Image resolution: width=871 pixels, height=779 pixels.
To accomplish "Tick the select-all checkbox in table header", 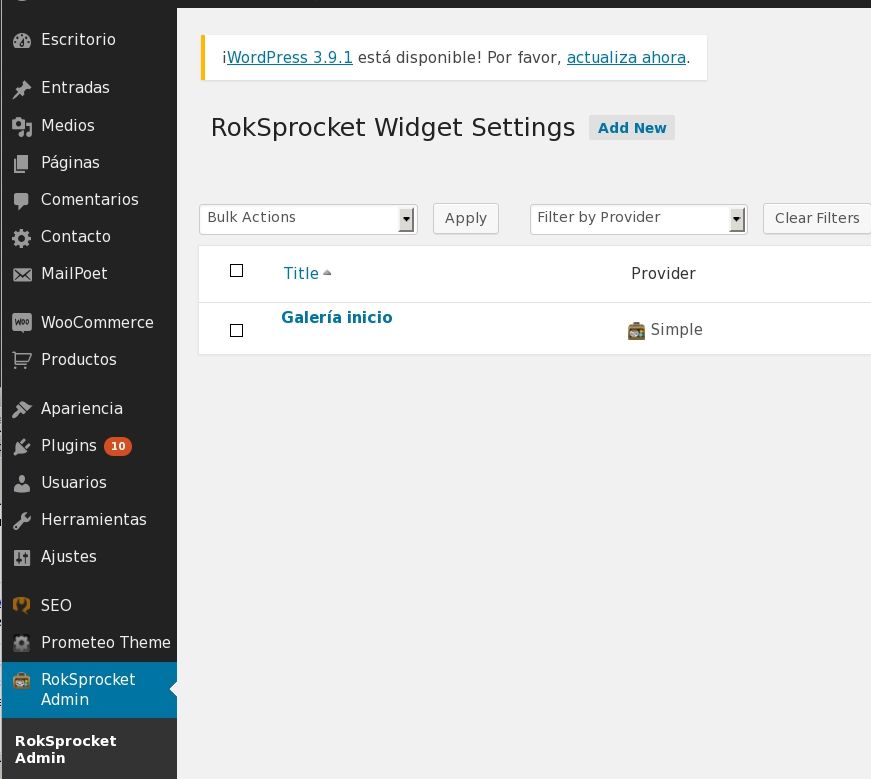I will (x=236, y=271).
